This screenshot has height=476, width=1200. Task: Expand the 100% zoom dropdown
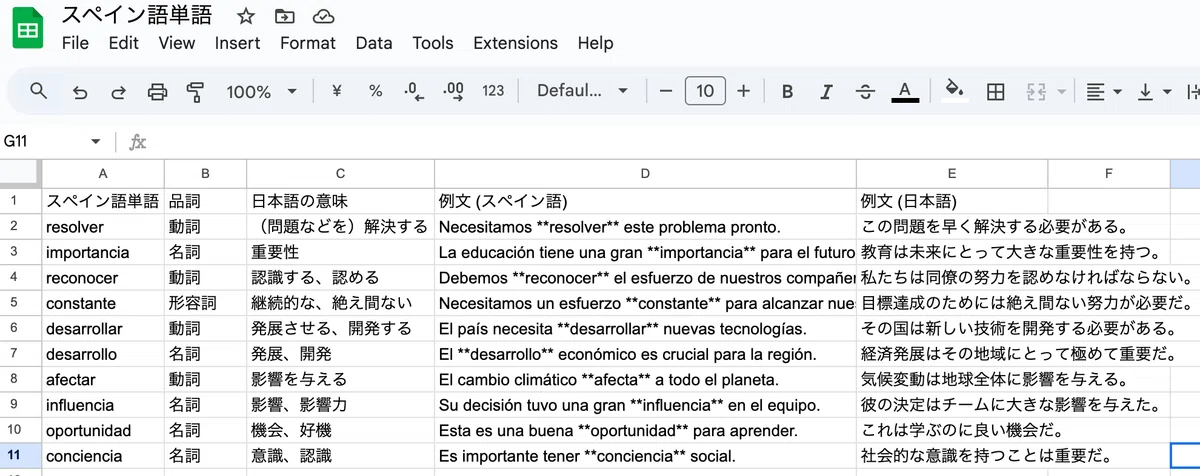(x=262, y=92)
